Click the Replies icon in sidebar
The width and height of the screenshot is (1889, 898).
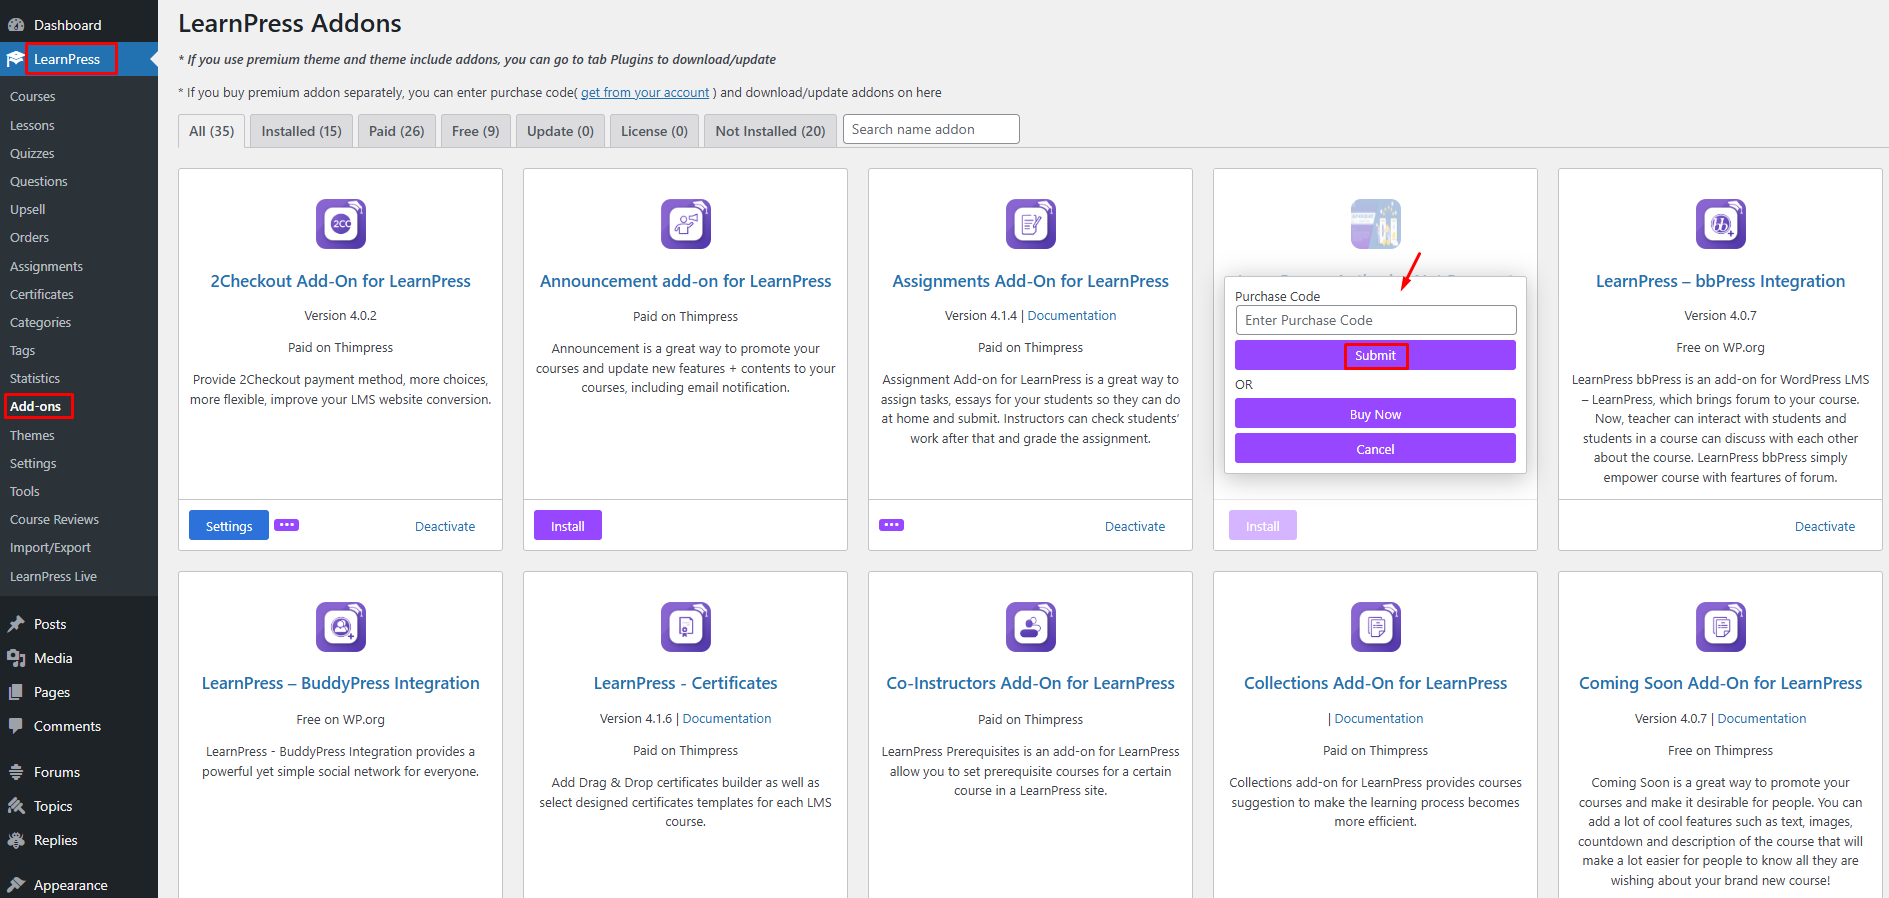pos(16,840)
